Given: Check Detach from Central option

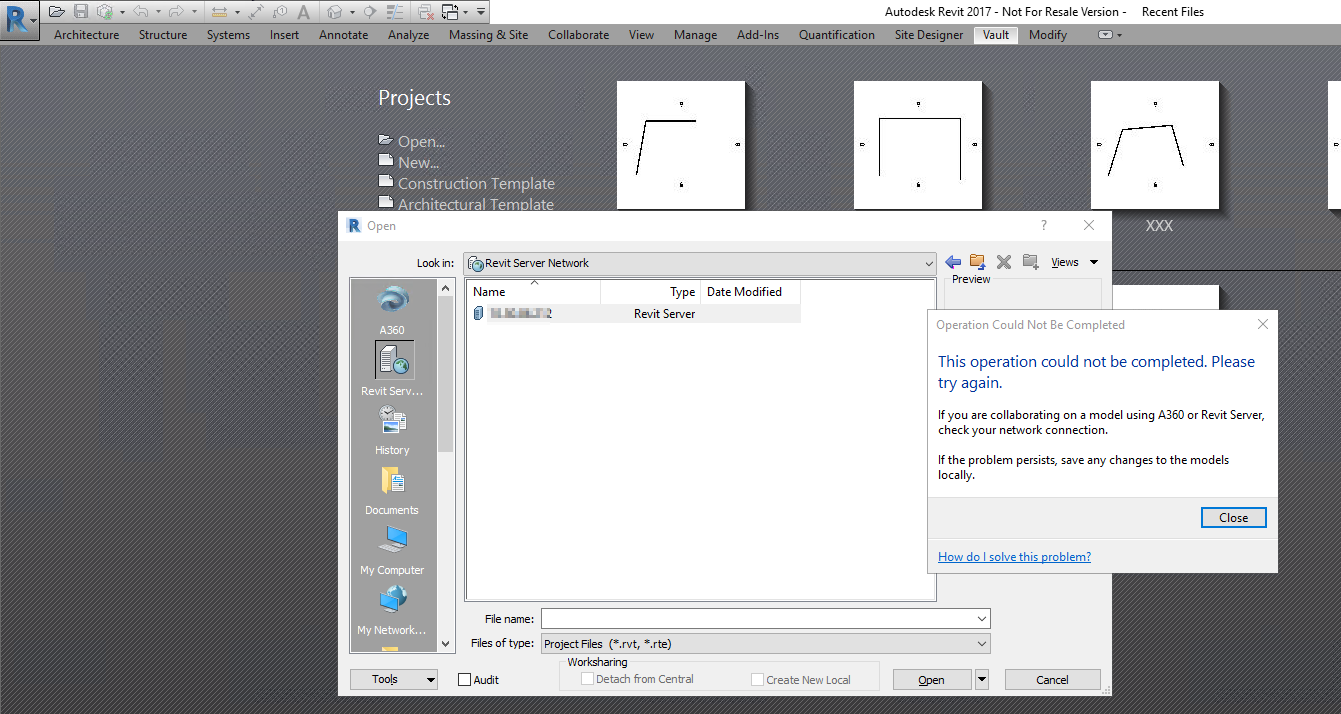Looking at the screenshot, I should [x=588, y=679].
